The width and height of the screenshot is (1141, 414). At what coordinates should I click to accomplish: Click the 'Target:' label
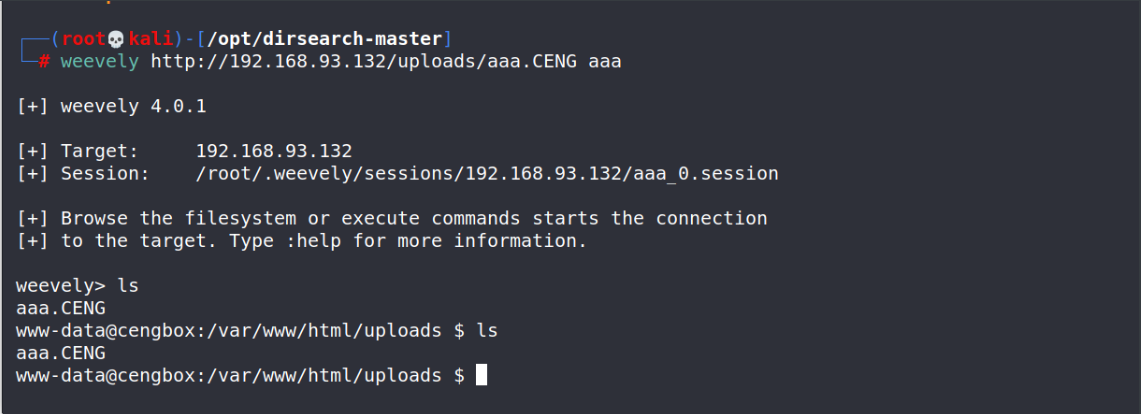click(x=100, y=151)
